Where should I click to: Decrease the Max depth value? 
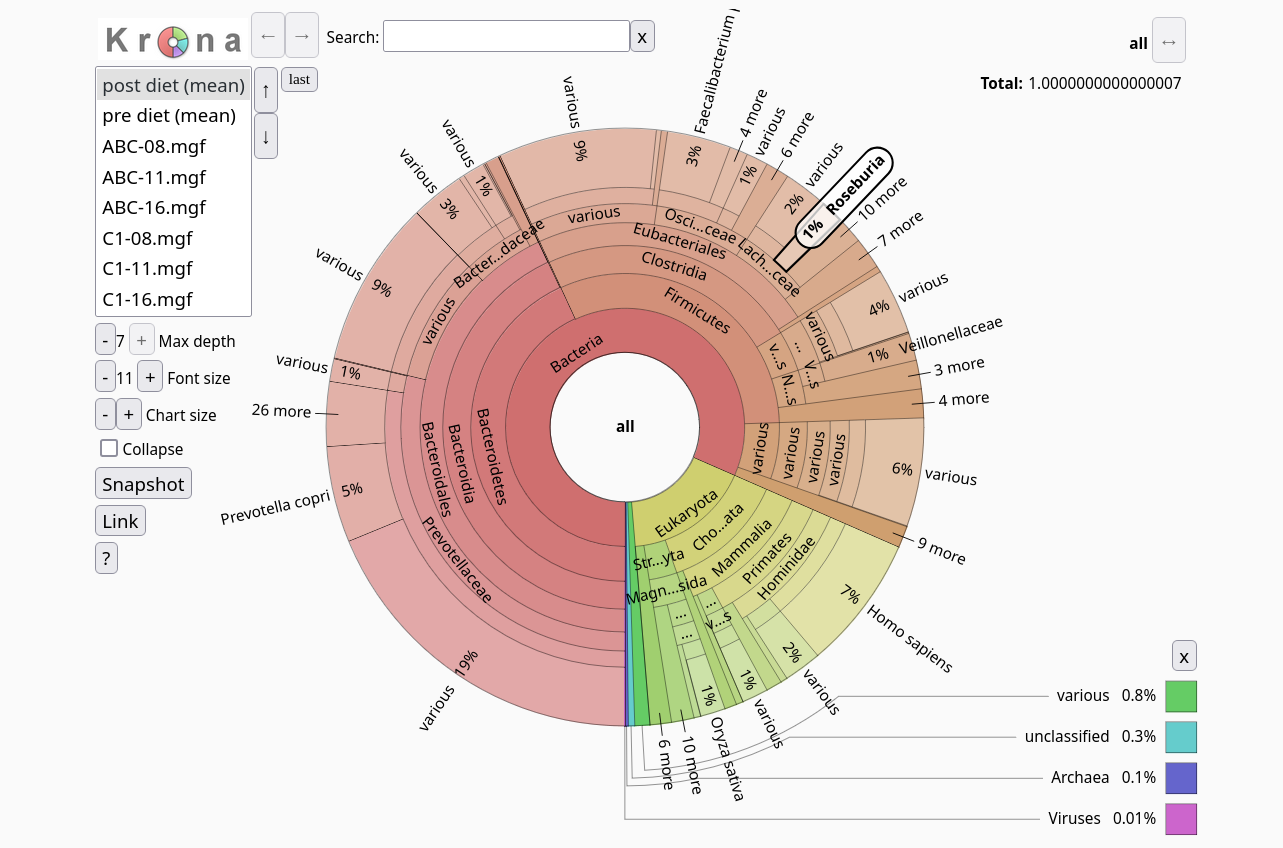click(x=105, y=340)
